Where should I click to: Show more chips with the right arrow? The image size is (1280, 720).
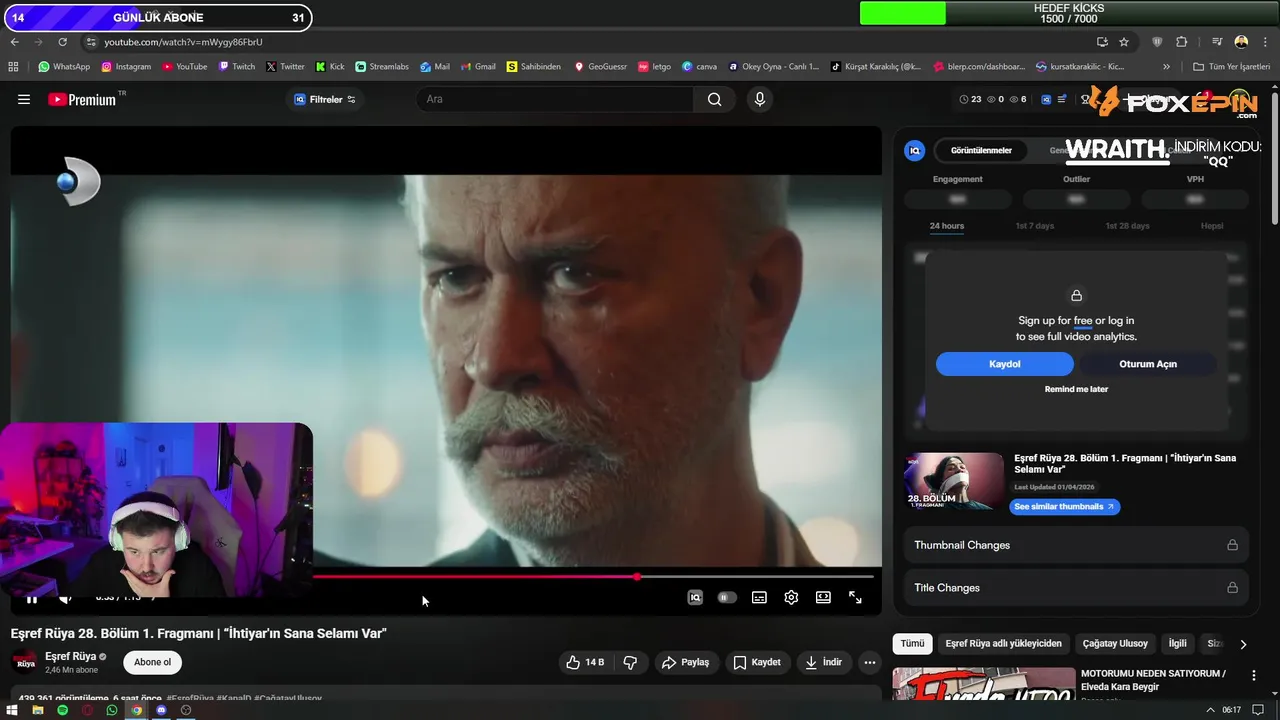click(x=1243, y=644)
